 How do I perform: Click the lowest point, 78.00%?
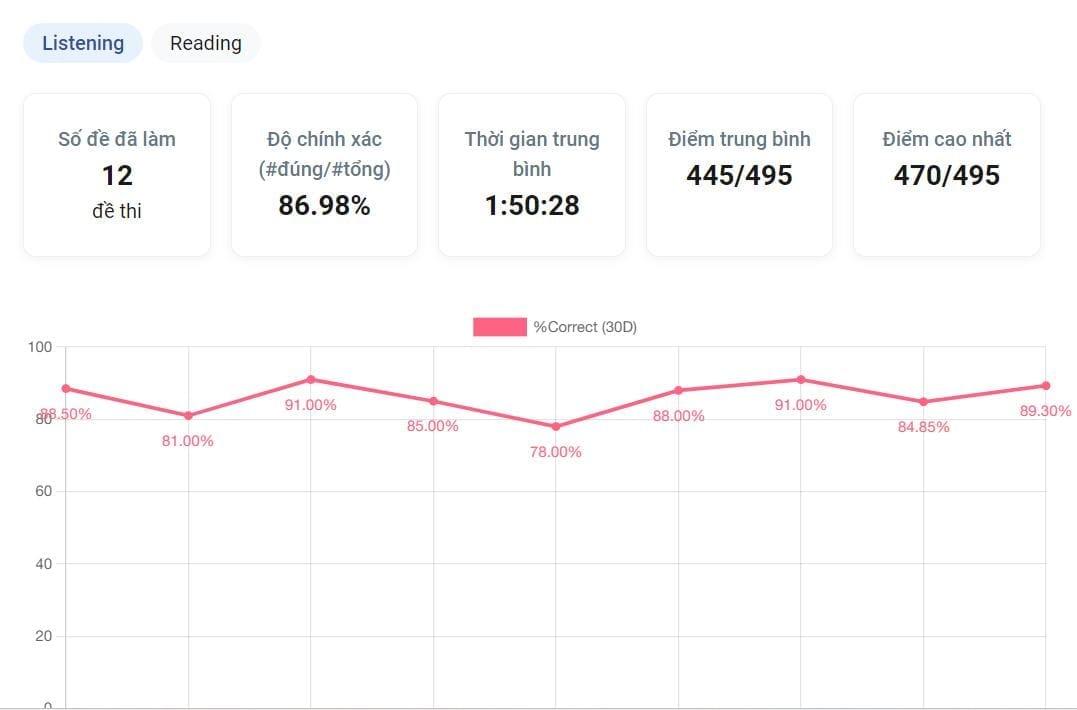(556, 426)
